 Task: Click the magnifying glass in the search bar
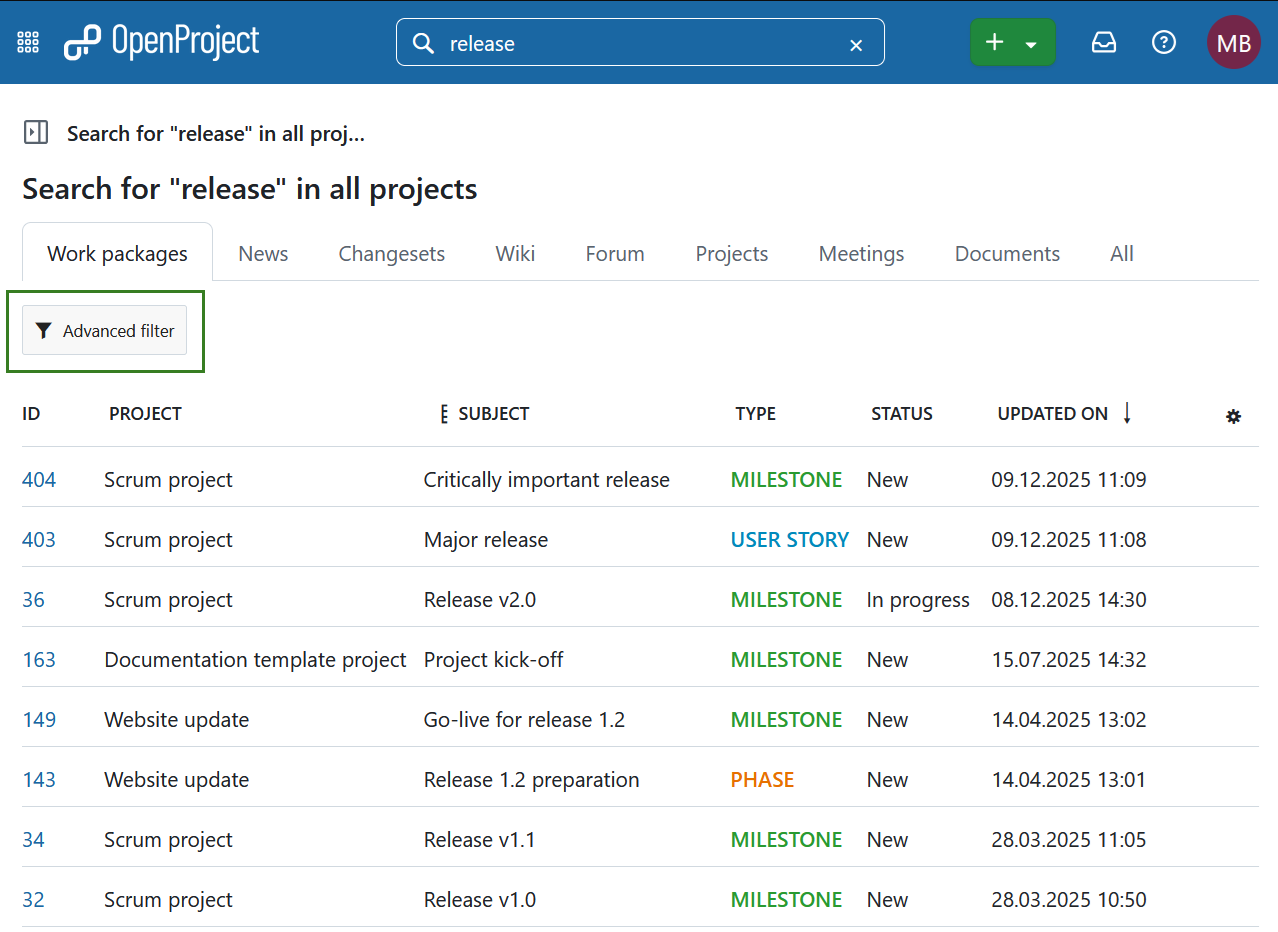point(423,43)
